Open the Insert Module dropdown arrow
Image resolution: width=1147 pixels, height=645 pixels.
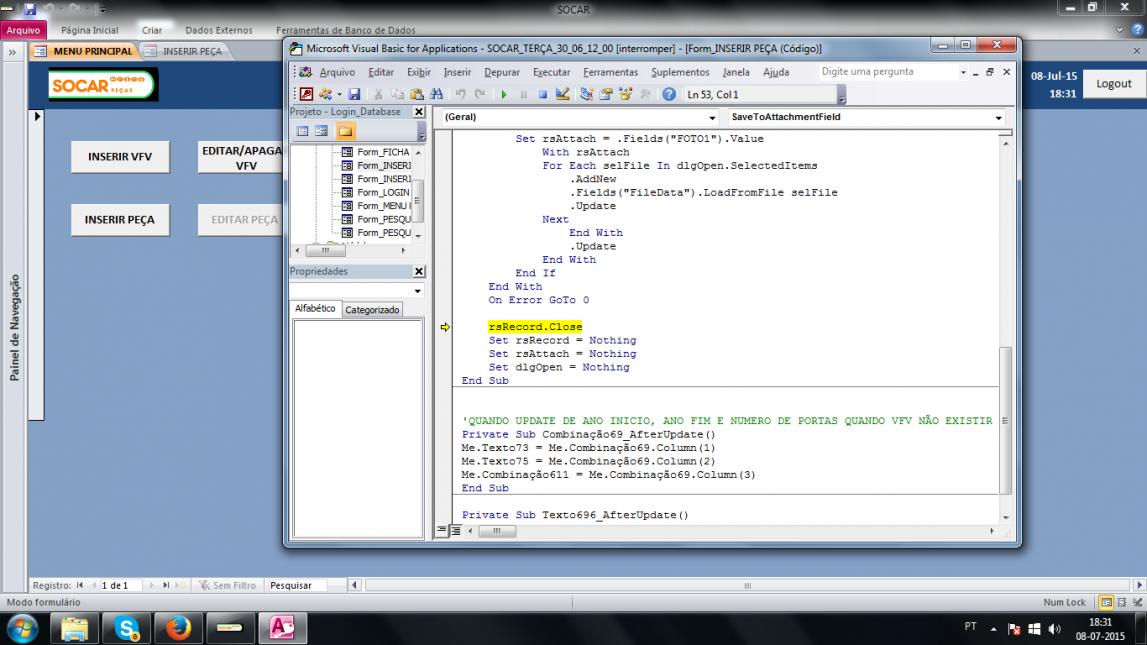(x=339, y=94)
